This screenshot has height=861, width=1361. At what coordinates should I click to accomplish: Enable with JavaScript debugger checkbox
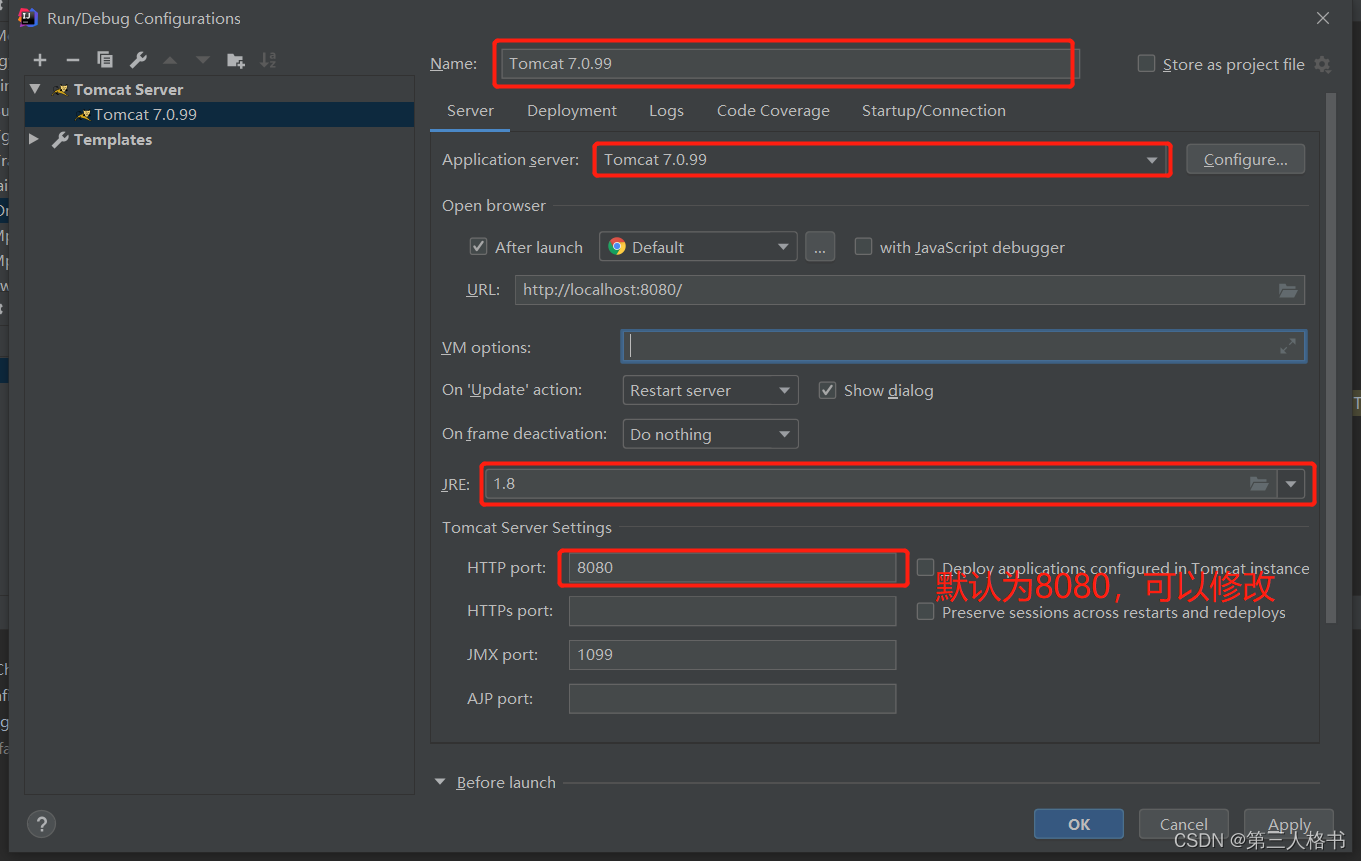863,246
